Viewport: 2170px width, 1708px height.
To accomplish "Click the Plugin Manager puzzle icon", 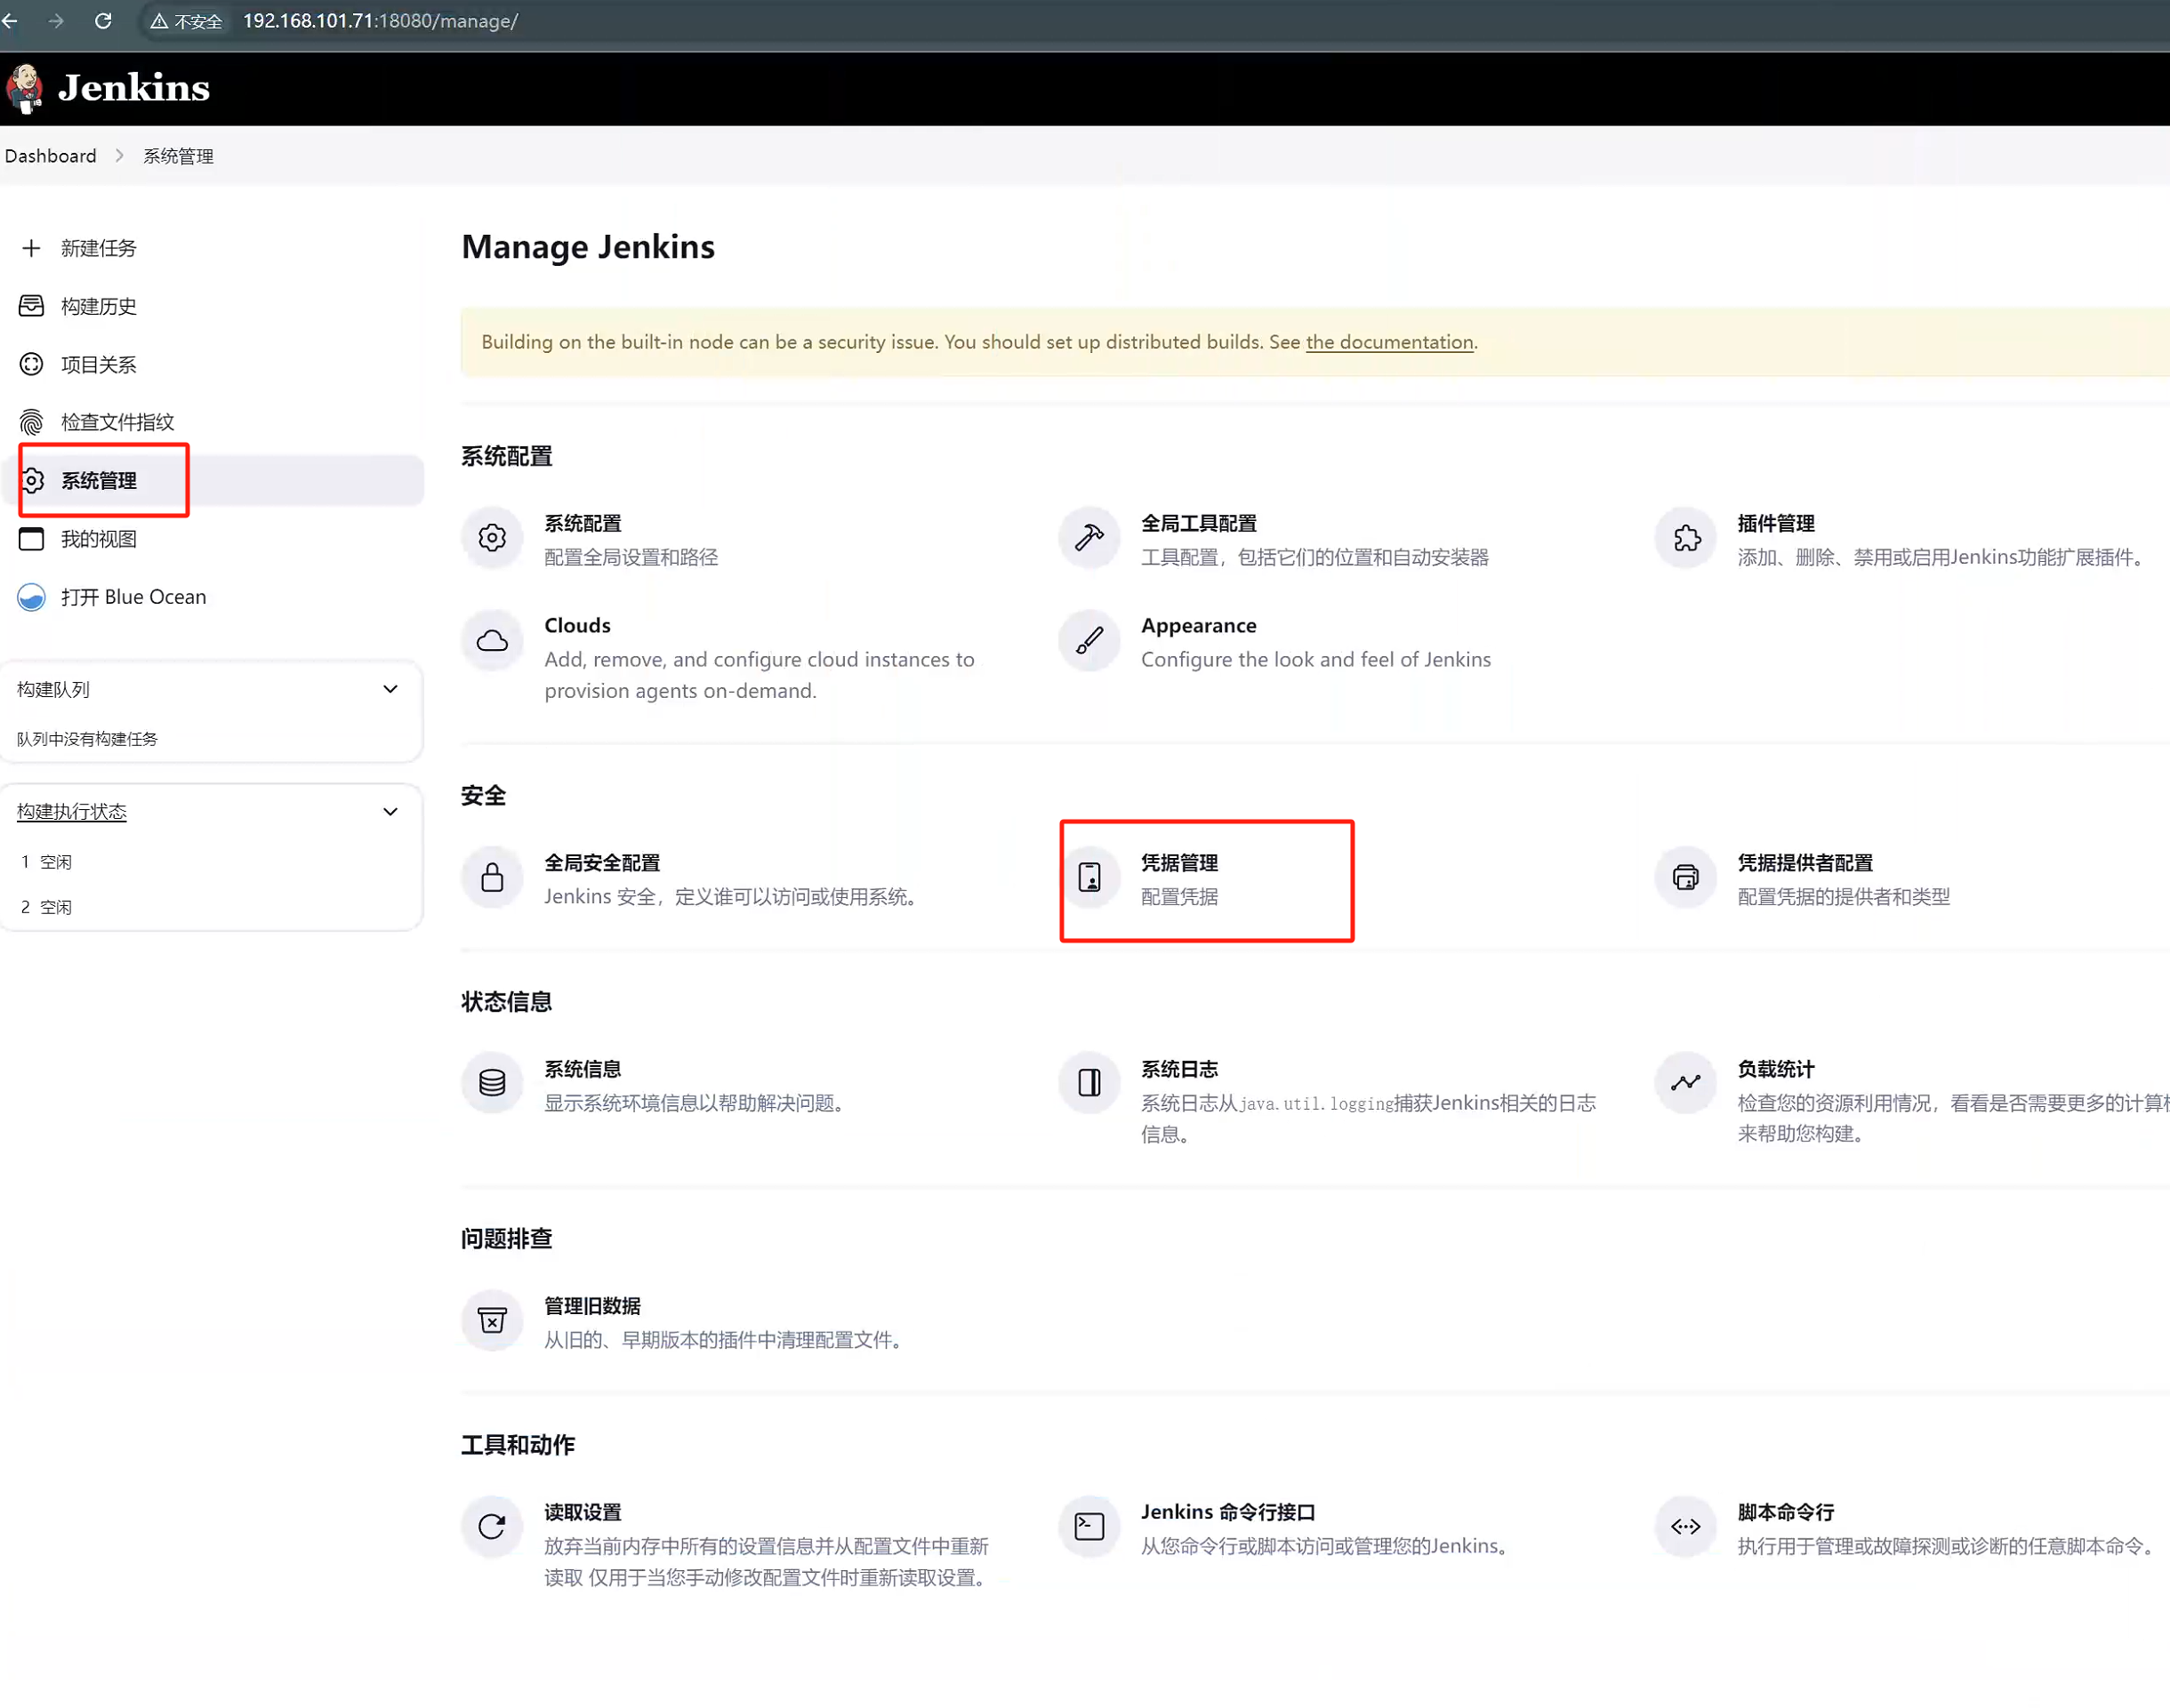I will pos(1686,538).
